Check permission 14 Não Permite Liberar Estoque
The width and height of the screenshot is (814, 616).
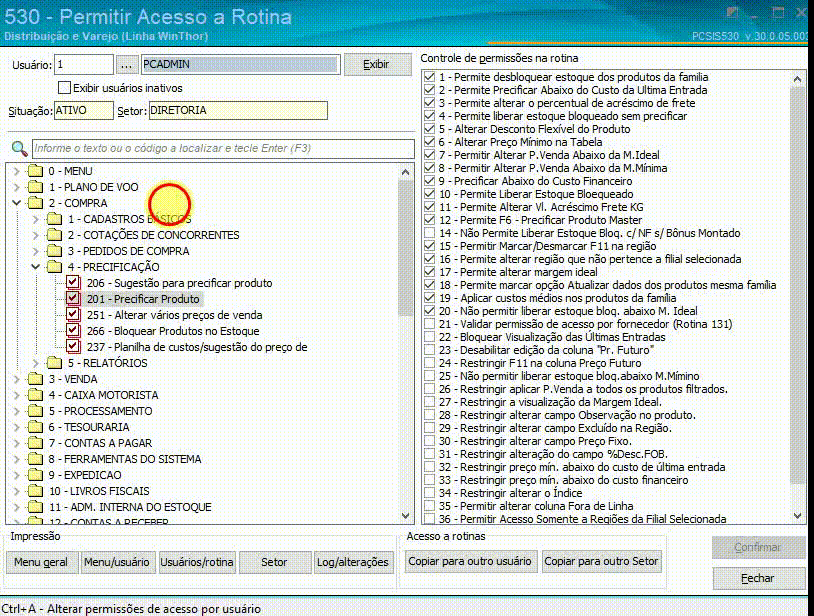coord(430,233)
